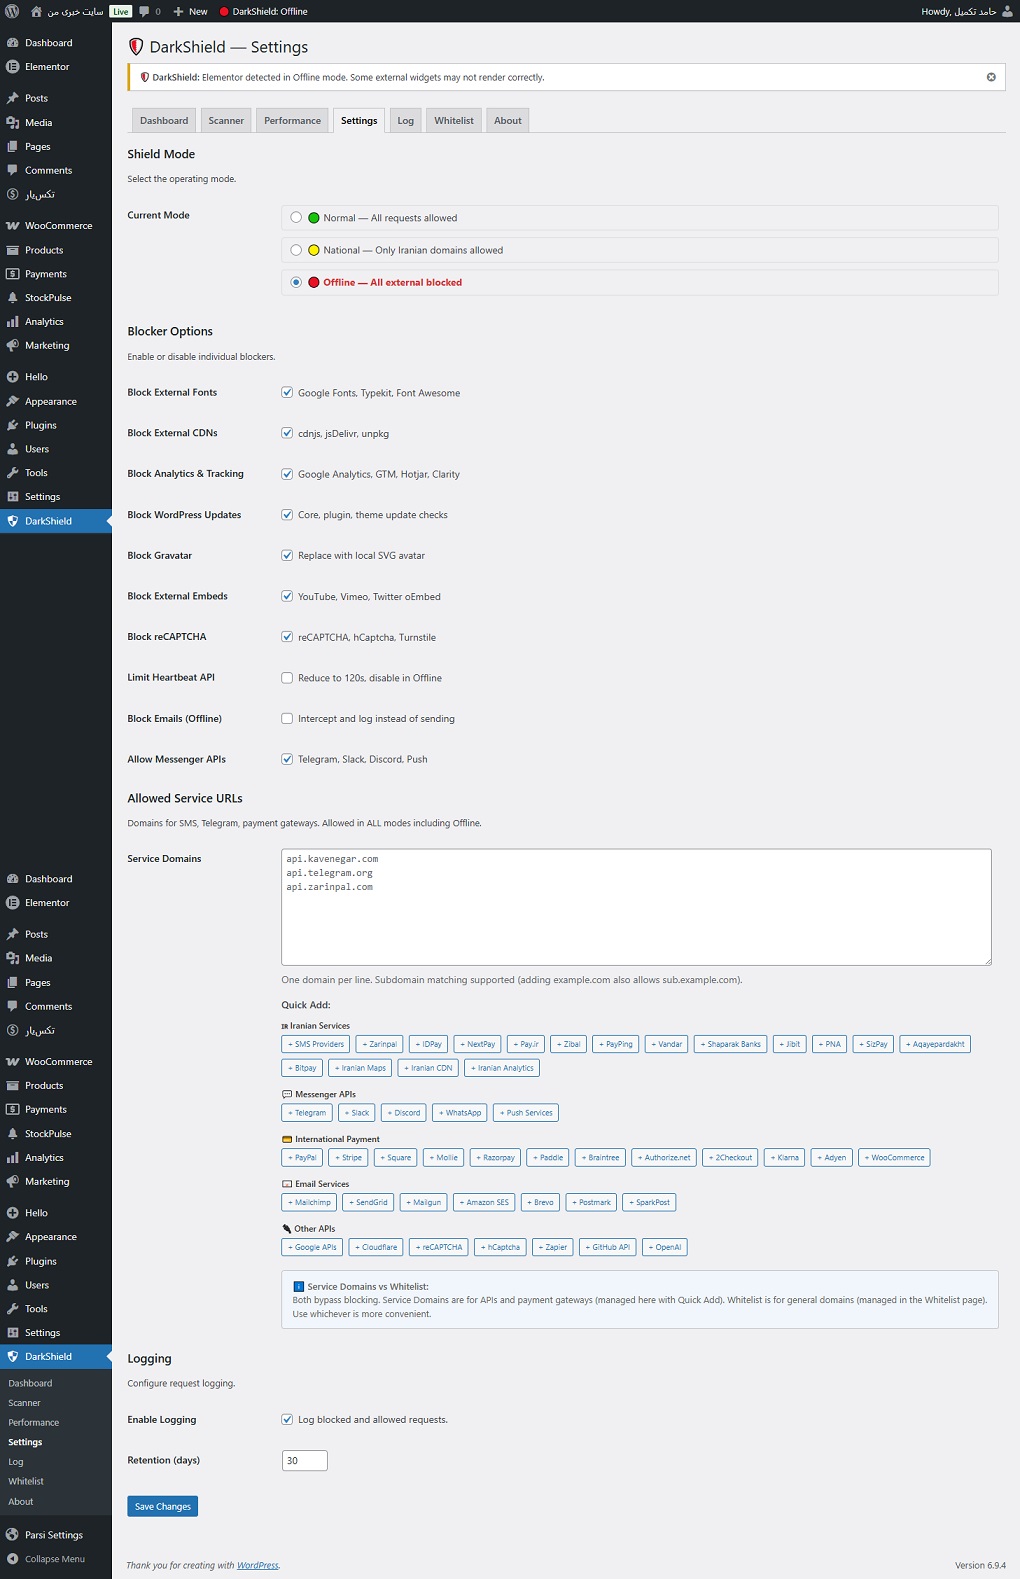
Task: Click the Elementor icon in the top sidebar
Action: pyautogui.click(x=13, y=67)
